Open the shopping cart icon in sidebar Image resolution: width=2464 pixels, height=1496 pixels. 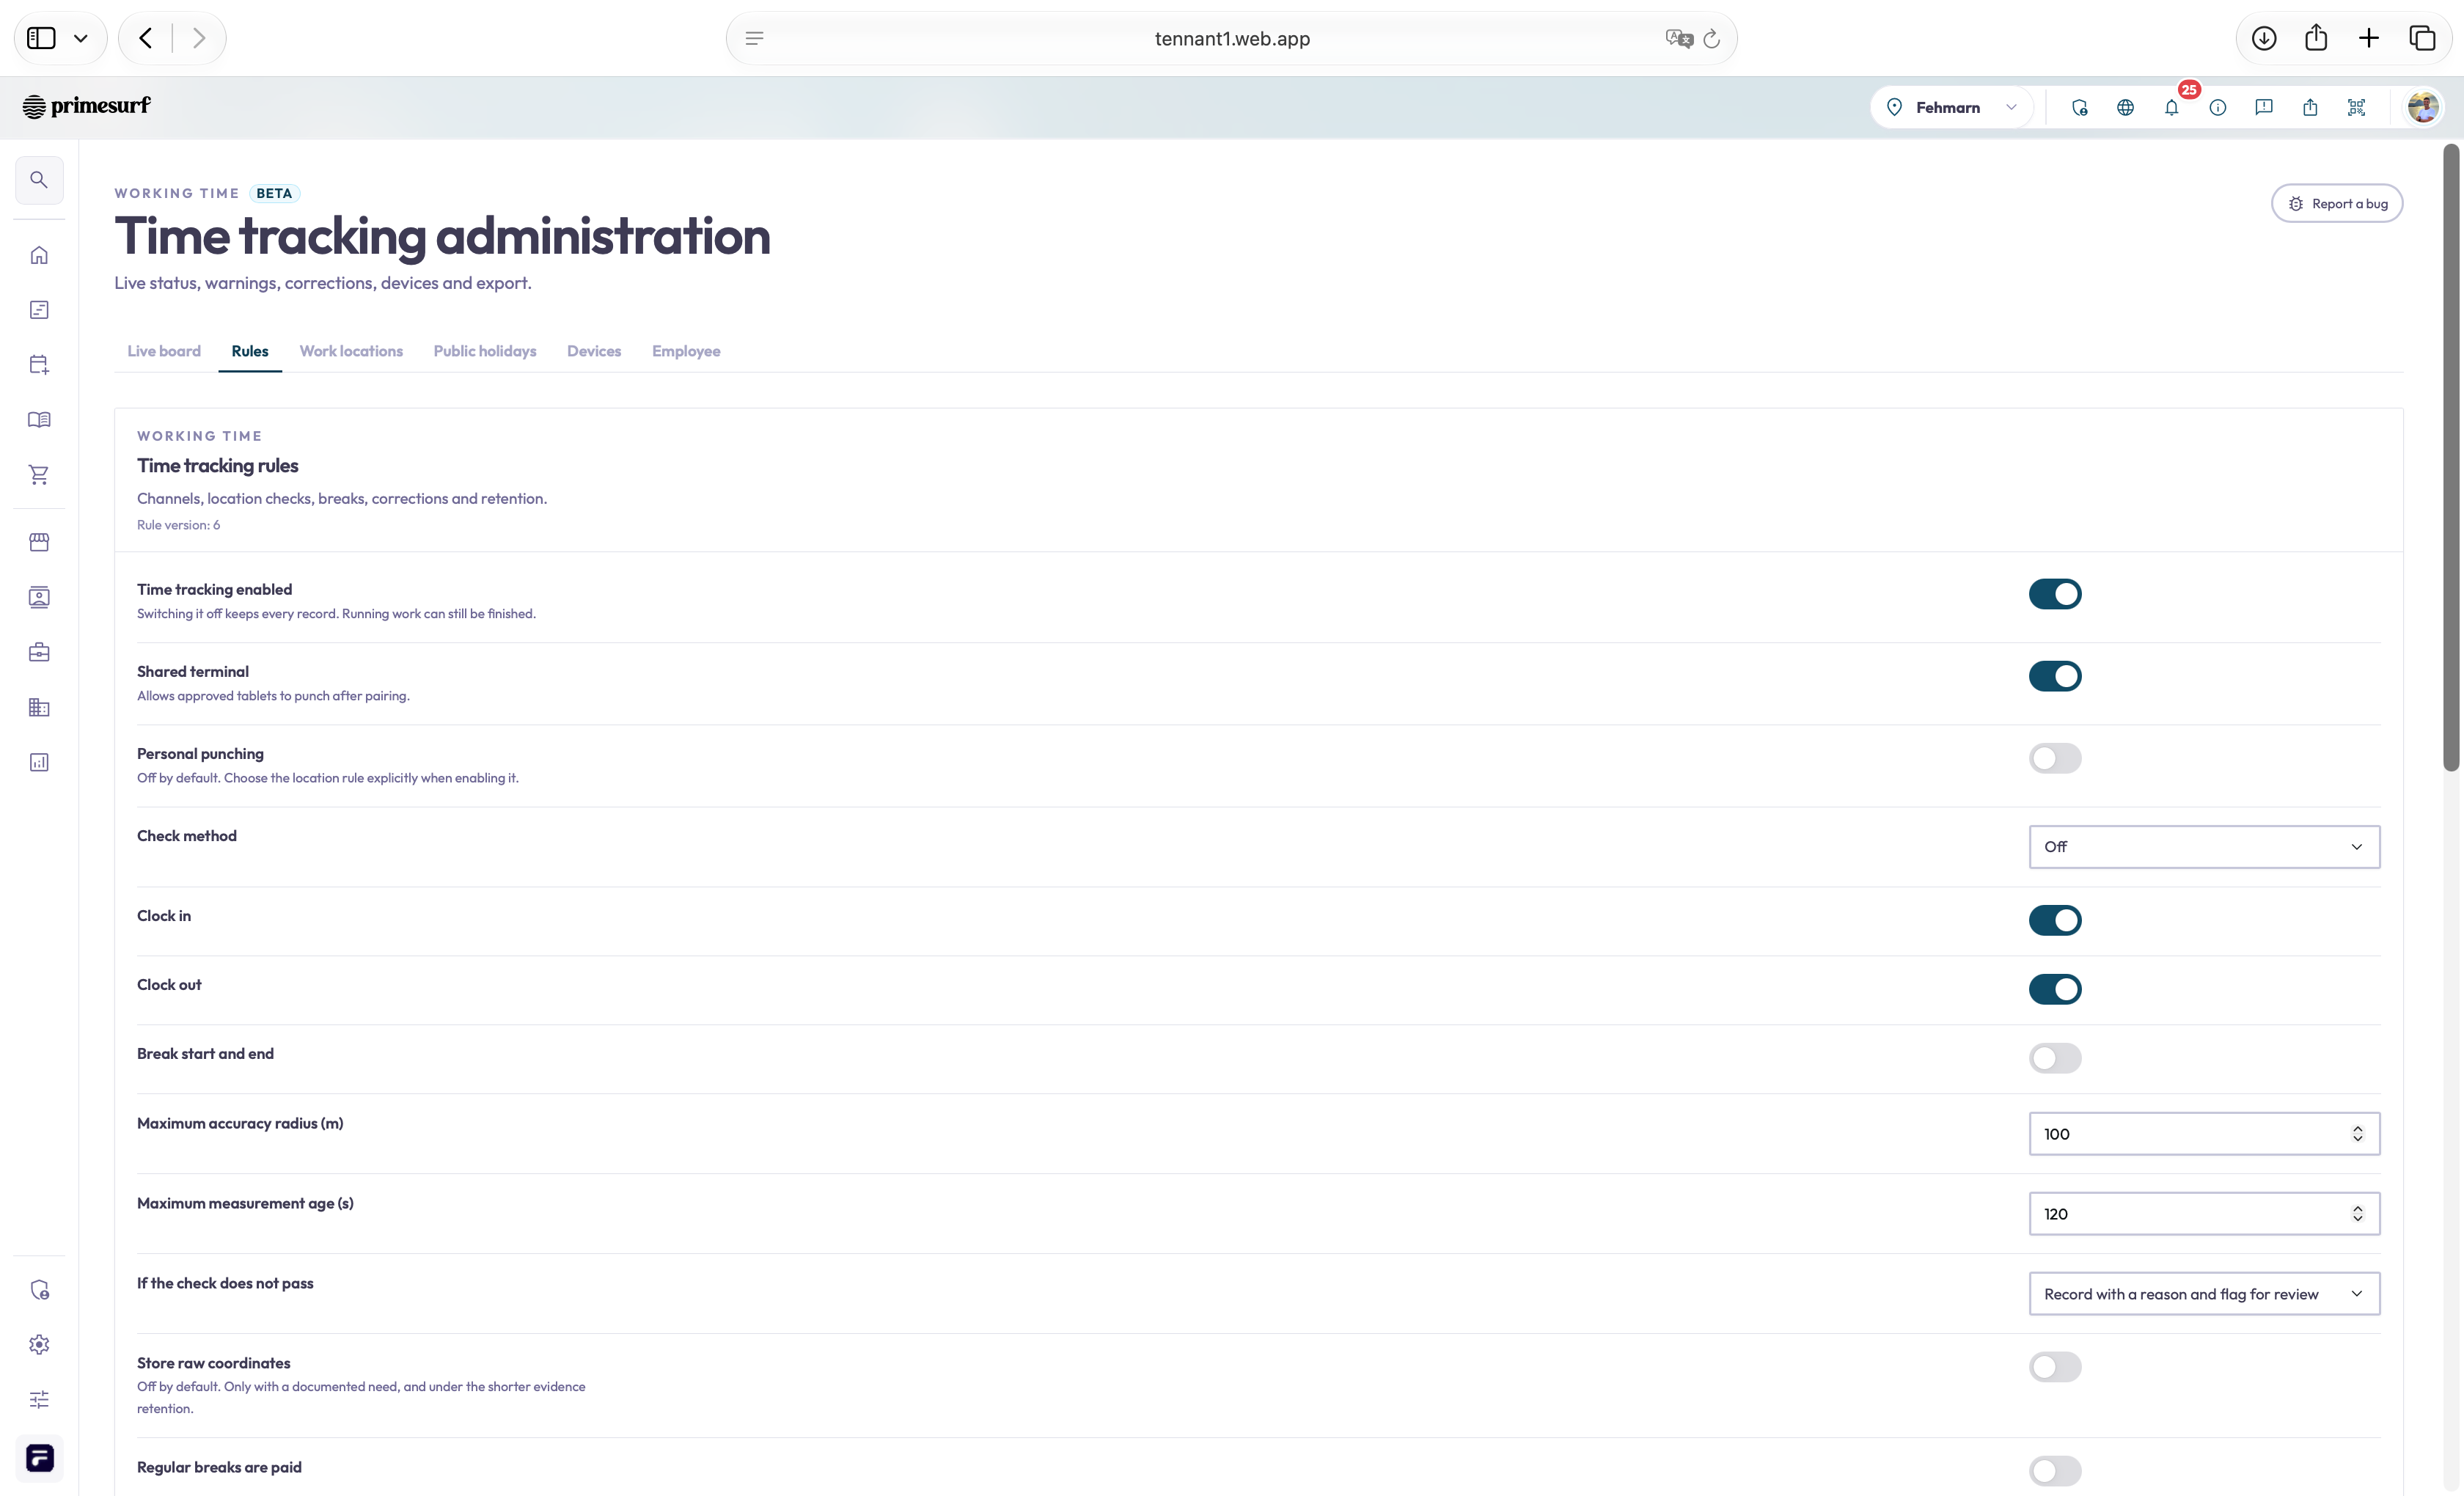39,475
